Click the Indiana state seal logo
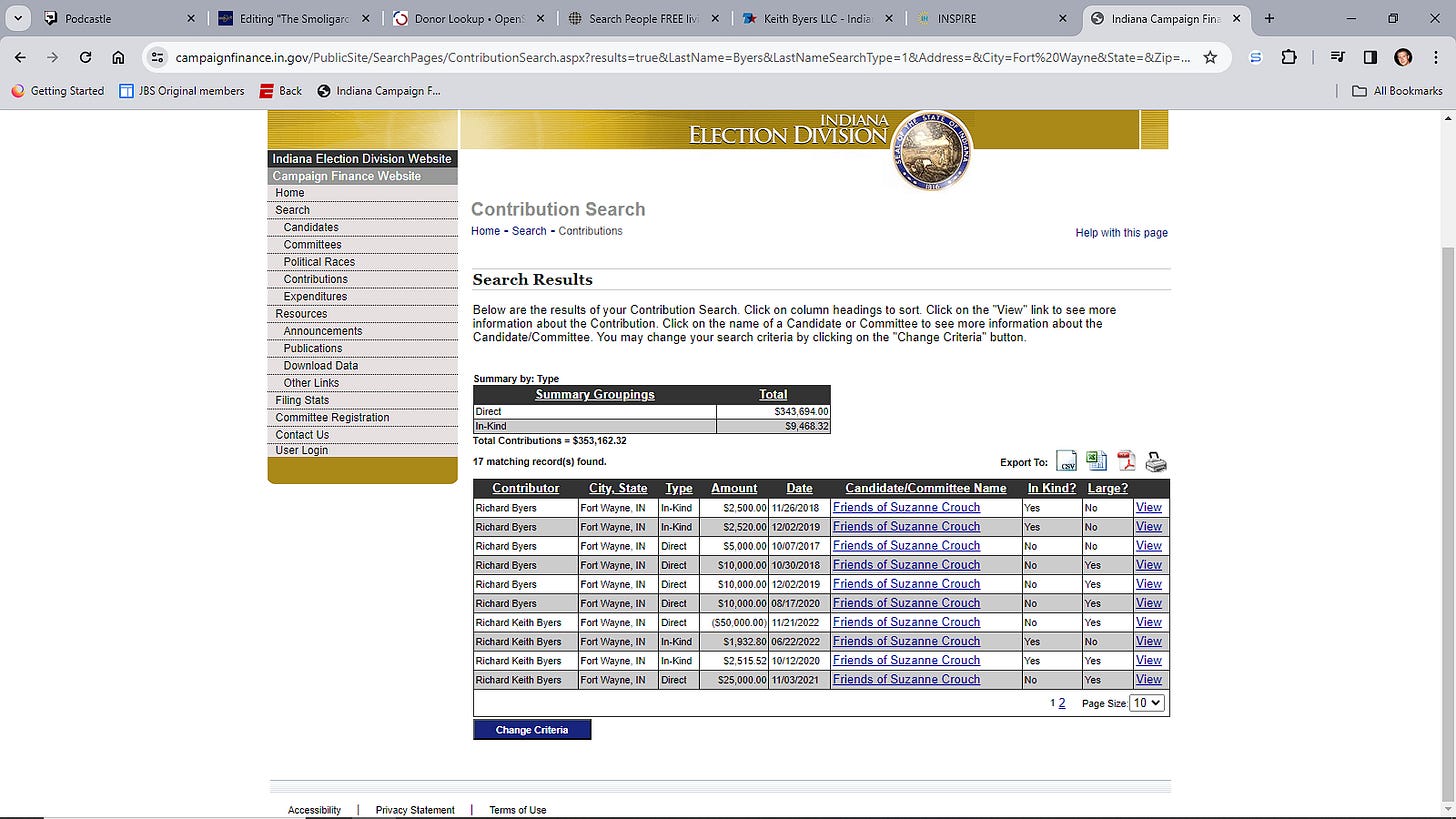The height and width of the screenshot is (819, 1456). coord(931,151)
